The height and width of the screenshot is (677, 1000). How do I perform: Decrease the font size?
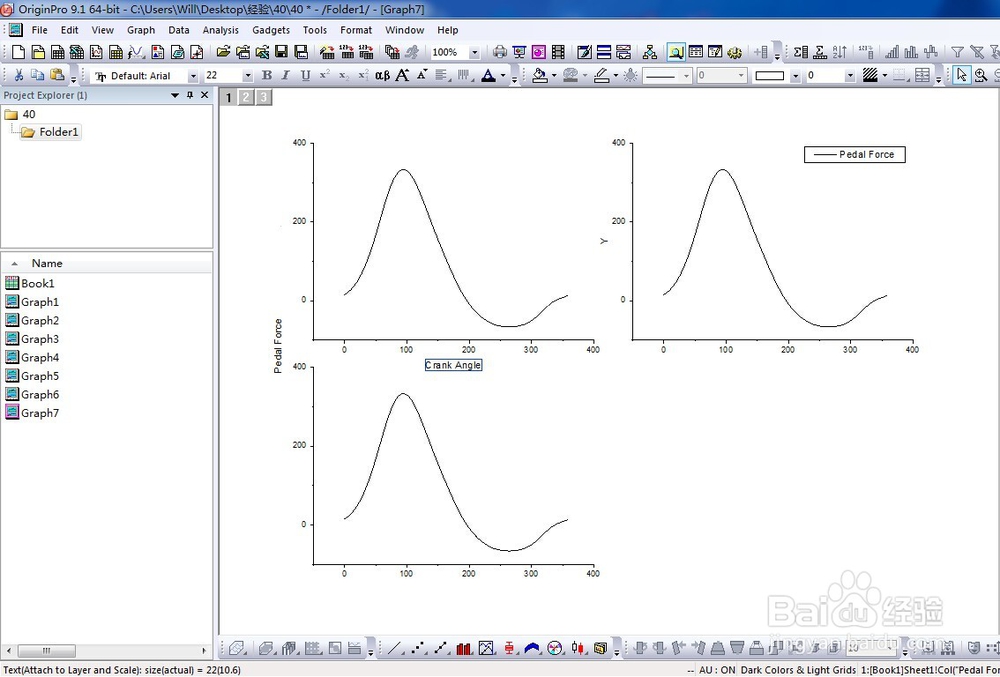(x=422, y=75)
